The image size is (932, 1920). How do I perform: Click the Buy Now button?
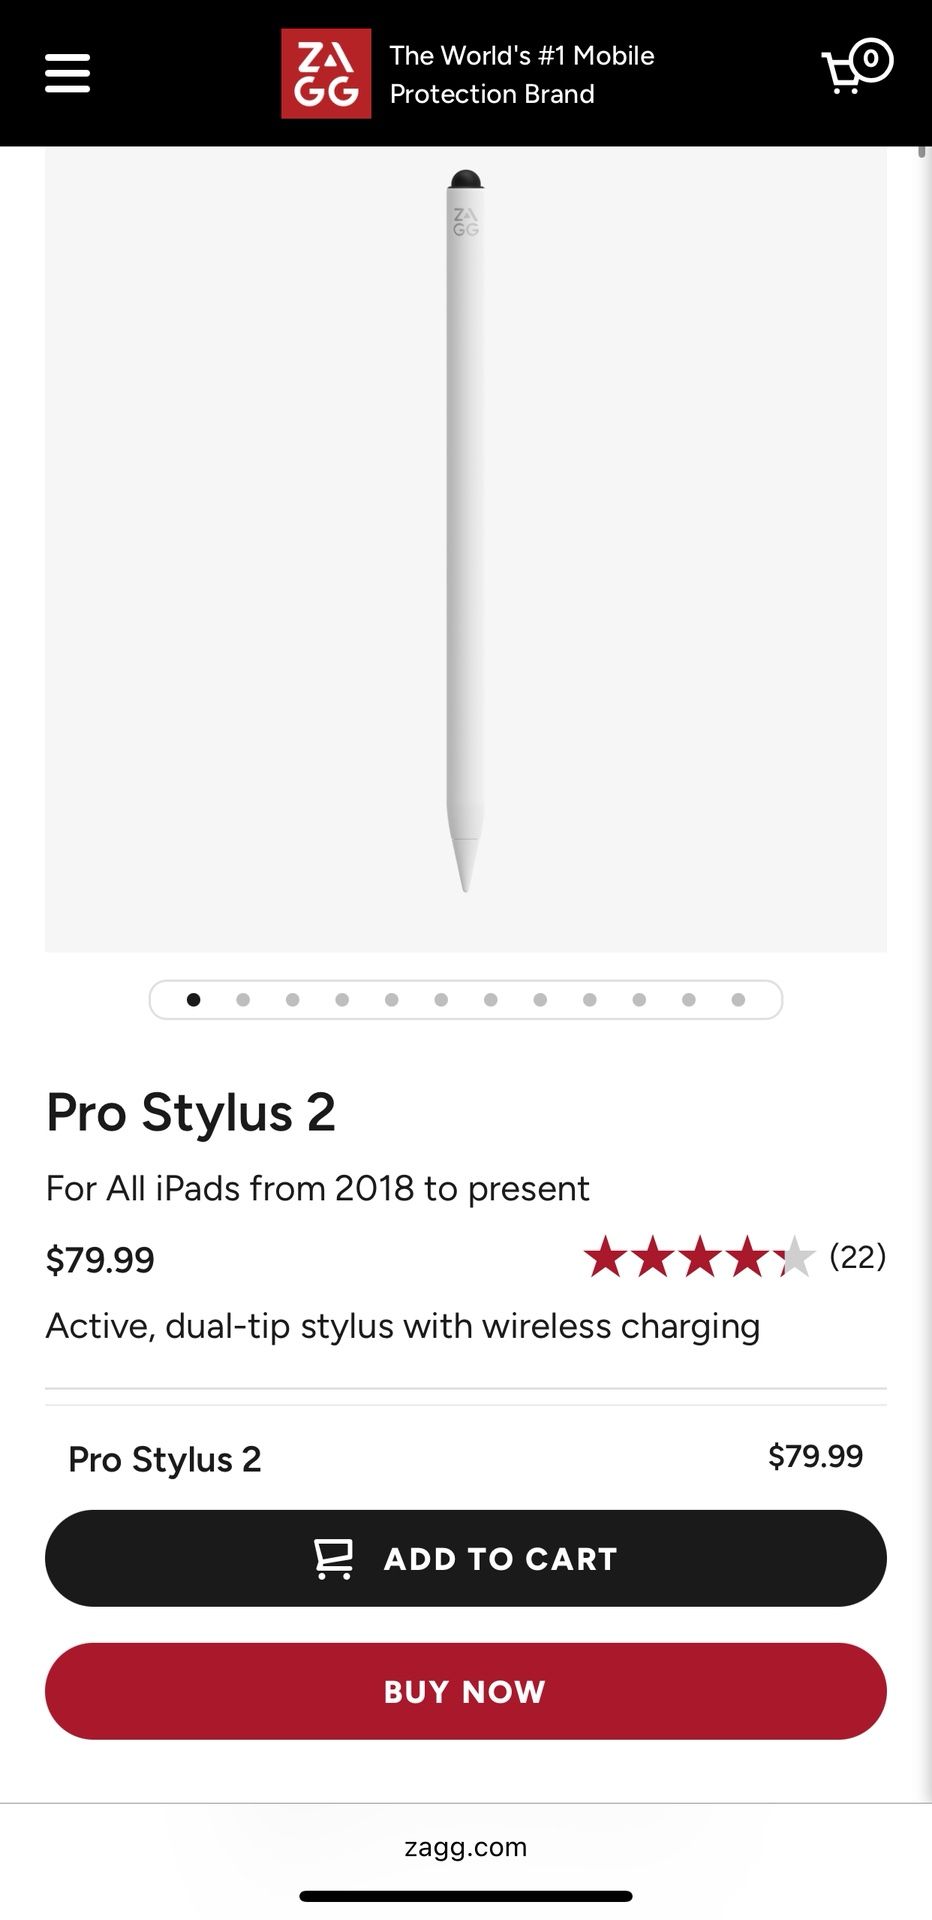coord(466,1691)
